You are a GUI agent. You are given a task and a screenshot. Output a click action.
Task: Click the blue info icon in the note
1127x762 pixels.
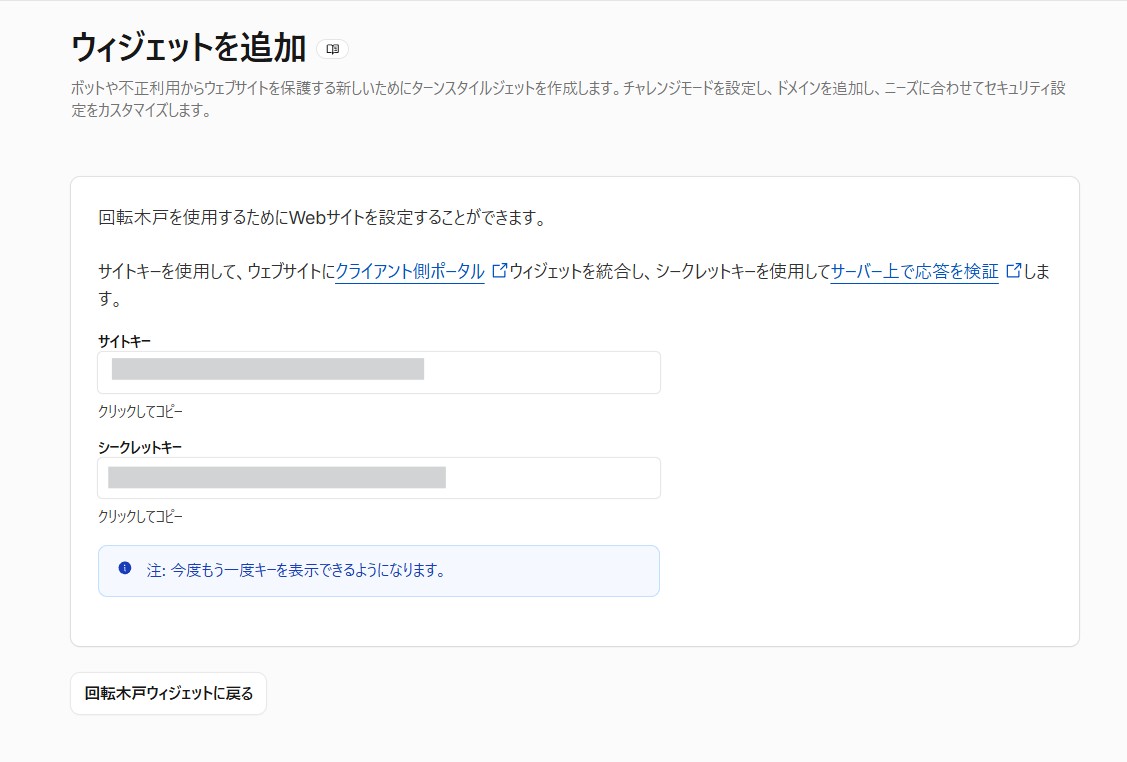[x=125, y=568]
